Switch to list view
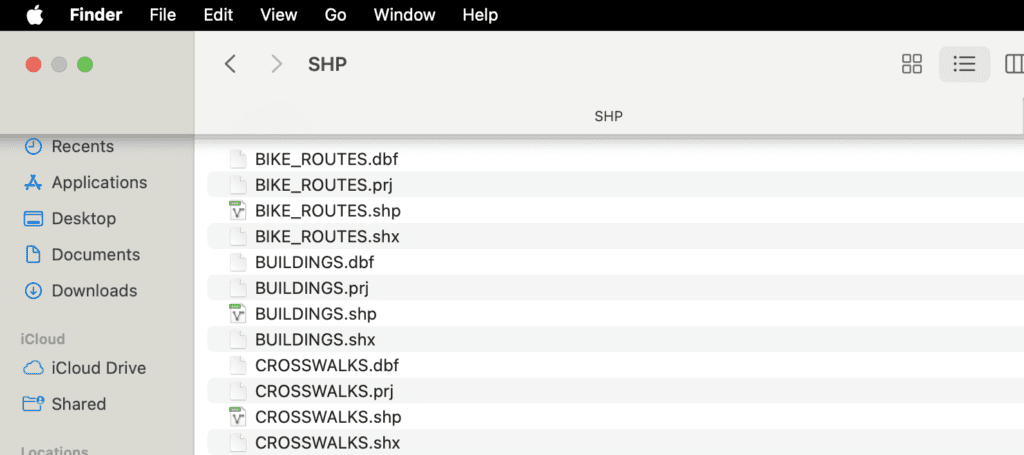Screen dimensions: 1024x455 coord(964,65)
